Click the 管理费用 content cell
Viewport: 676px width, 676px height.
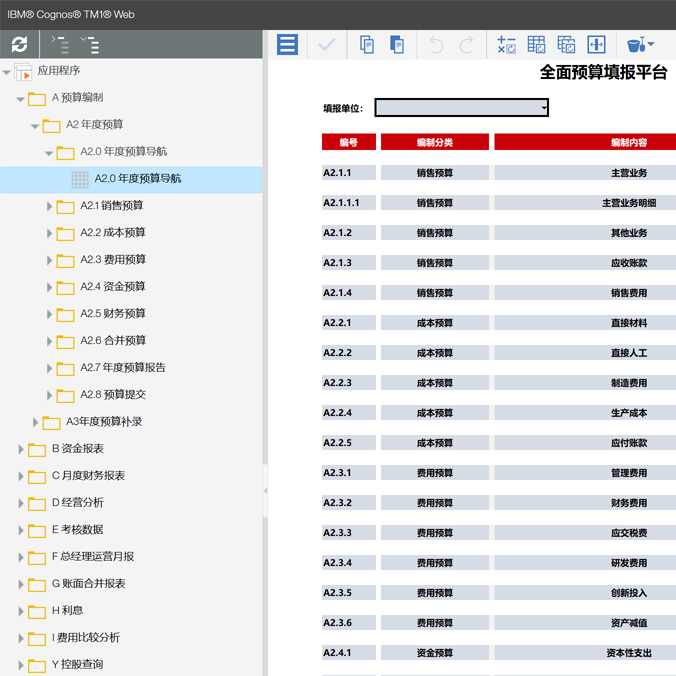(x=585, y=473)
